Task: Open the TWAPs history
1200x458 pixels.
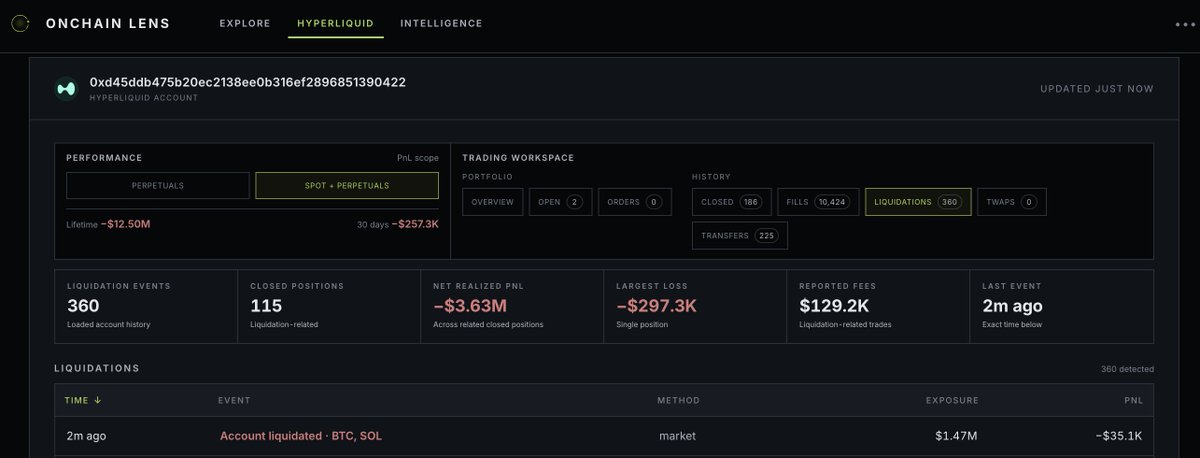Action: (x=1011, y=202)
